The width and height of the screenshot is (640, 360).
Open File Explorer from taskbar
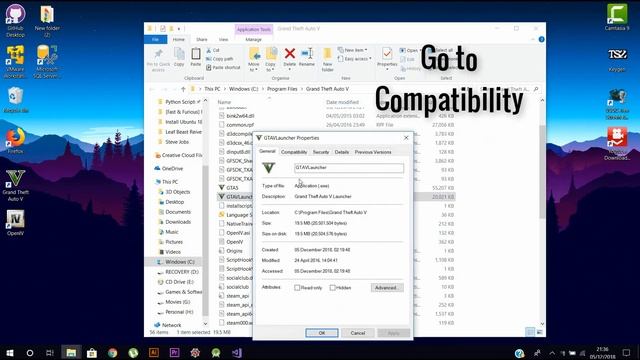coord(71,353)
